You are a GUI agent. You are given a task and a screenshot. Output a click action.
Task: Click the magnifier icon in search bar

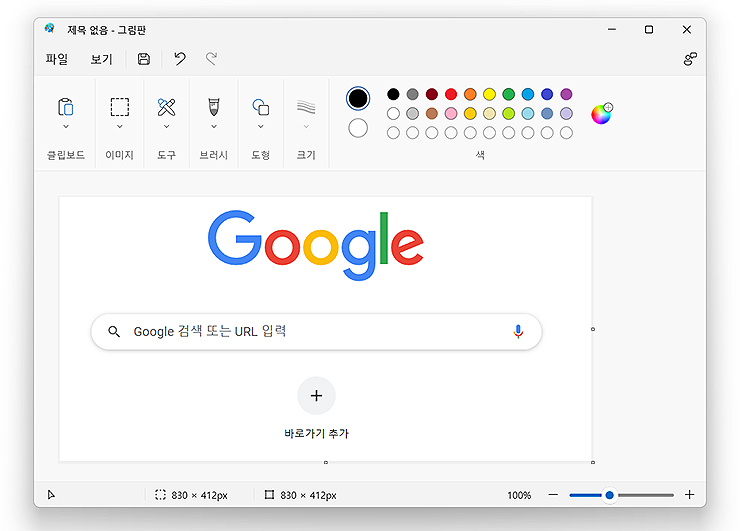tap(114, 331)
